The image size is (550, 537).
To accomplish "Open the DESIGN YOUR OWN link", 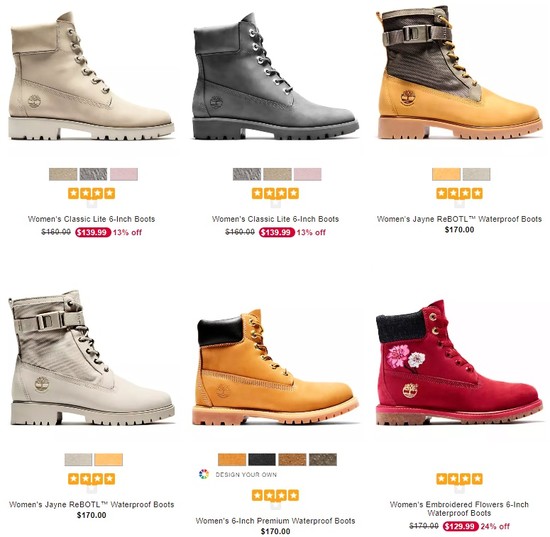I will click(x=246, y=475).
